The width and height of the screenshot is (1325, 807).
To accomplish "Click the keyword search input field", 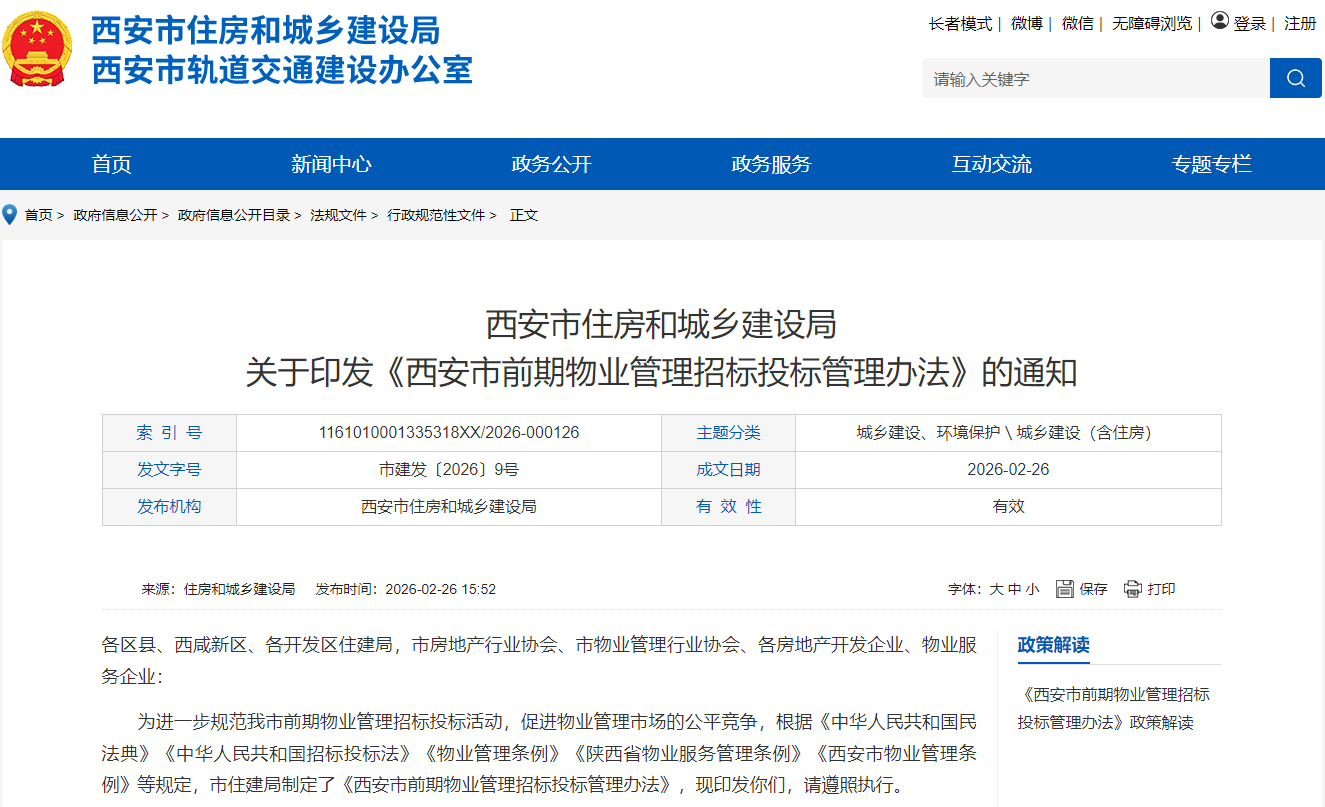I will (x=1090, y=78).
